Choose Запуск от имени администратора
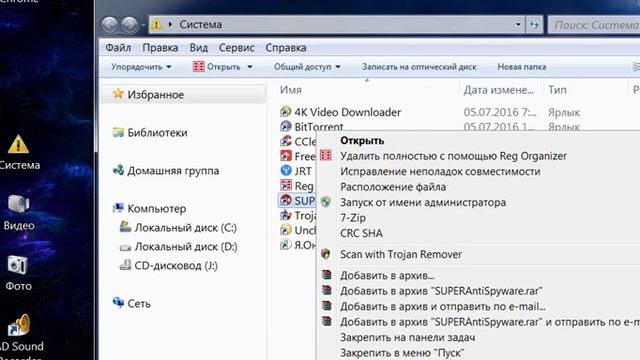The height and width of the screenshot is (360, 640). [423, 202]
